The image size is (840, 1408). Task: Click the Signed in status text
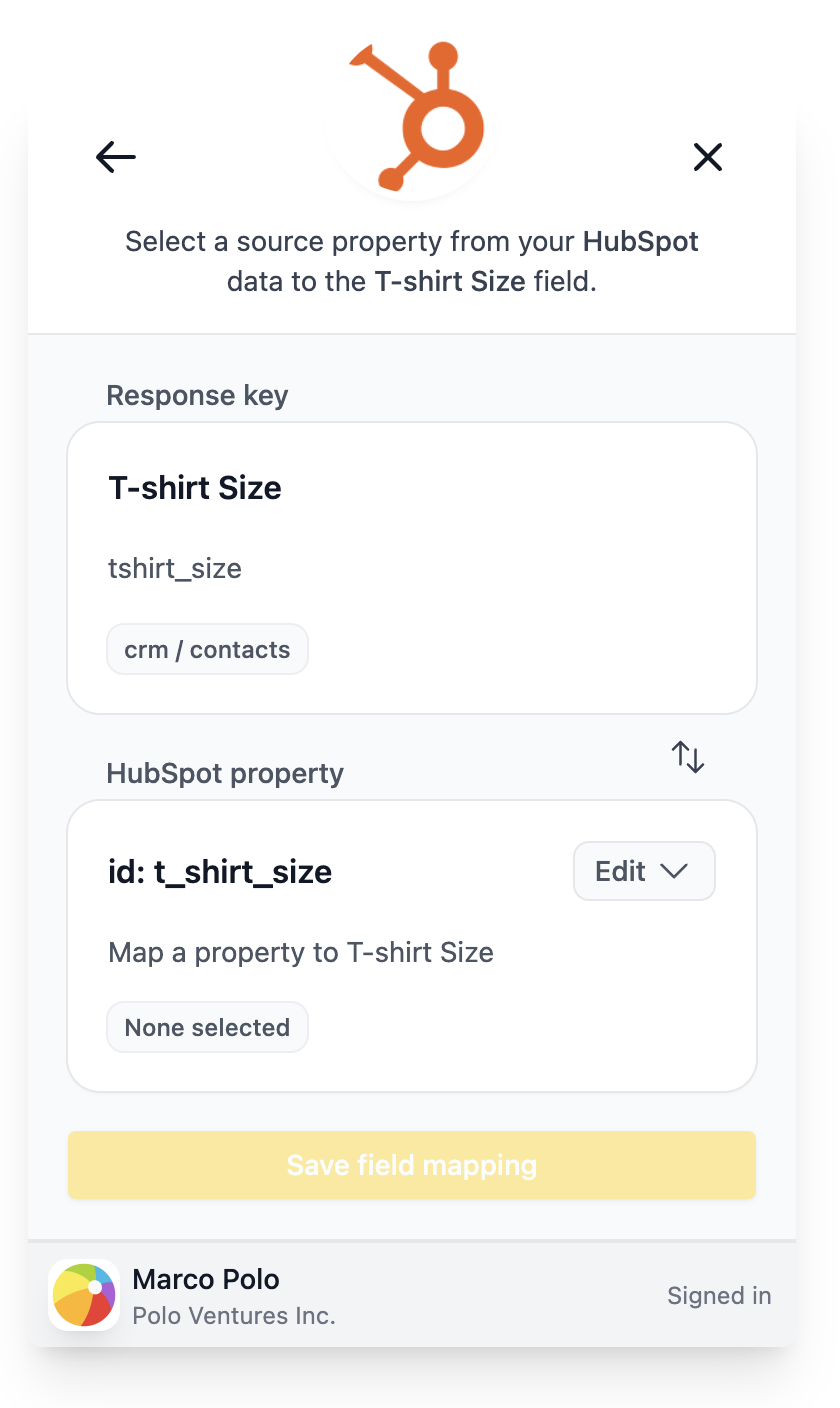pos(719,1296)
